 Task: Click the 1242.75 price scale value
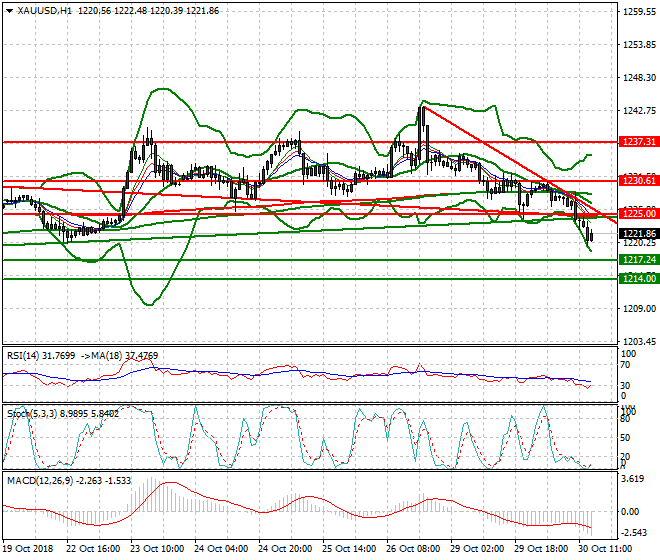click(639, 111)
